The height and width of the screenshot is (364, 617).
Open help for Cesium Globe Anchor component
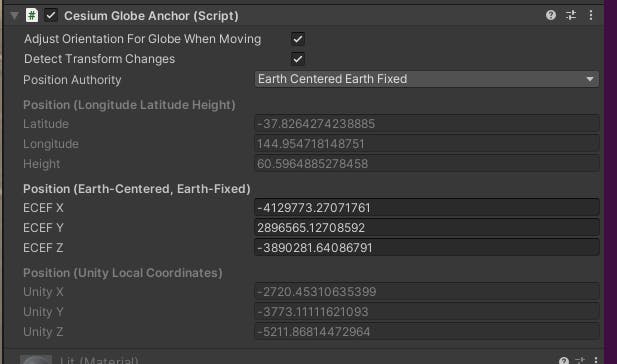[551, 15]
